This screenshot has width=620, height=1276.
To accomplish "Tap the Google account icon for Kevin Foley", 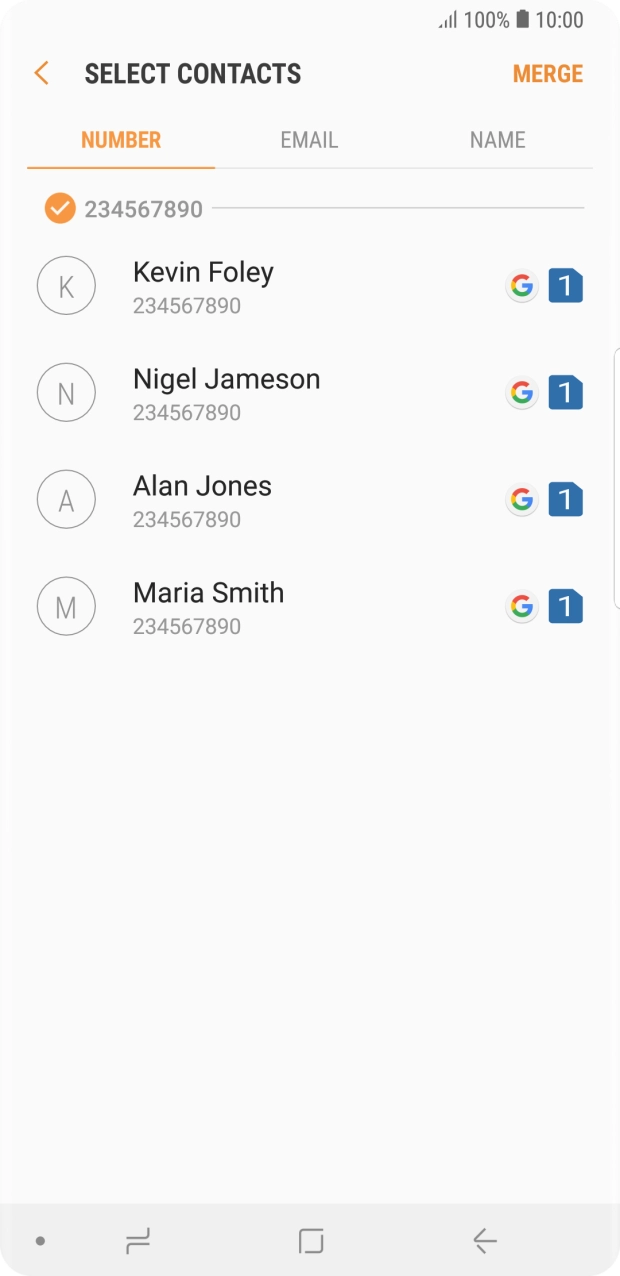I will pyautogui.click(x=521, y=287).
